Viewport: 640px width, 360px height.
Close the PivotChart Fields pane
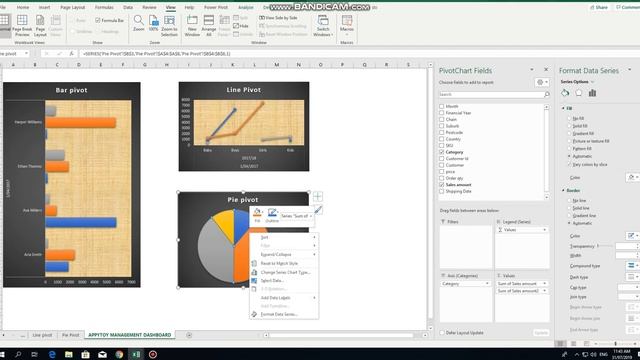point(546,70)
